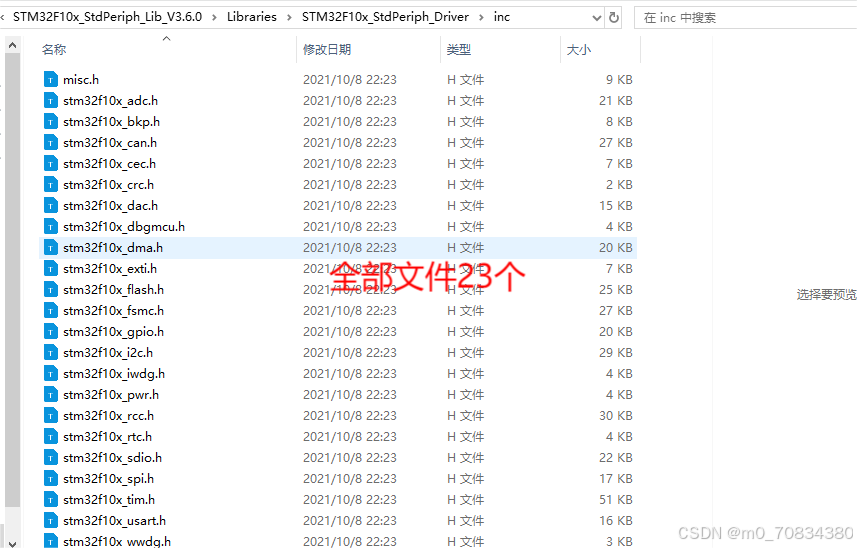Click the stm32f10x_usart.h file icon
The width and height of the screenshot is (857, 548).
[50, 521]
